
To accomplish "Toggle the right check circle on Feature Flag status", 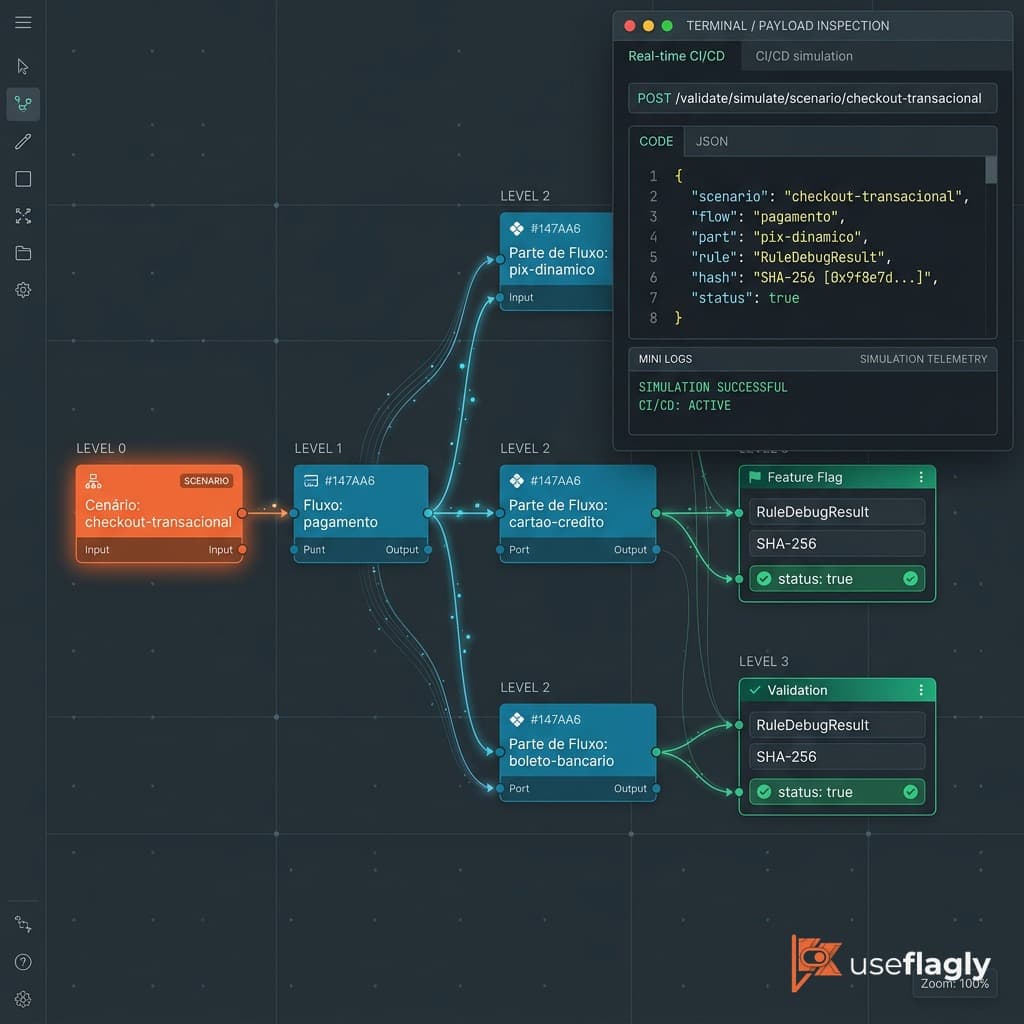I will click(x=910, y=579).
